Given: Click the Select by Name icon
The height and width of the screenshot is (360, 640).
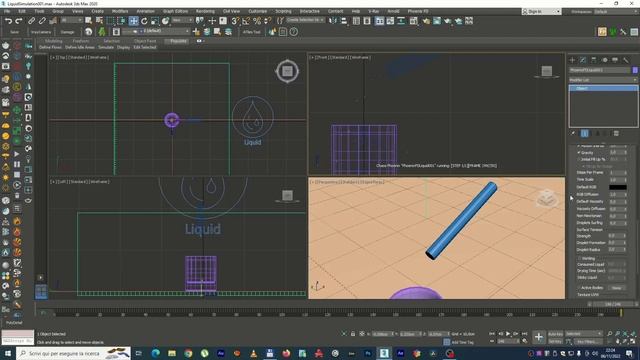Looking at the screenshot, I should 99,20.
